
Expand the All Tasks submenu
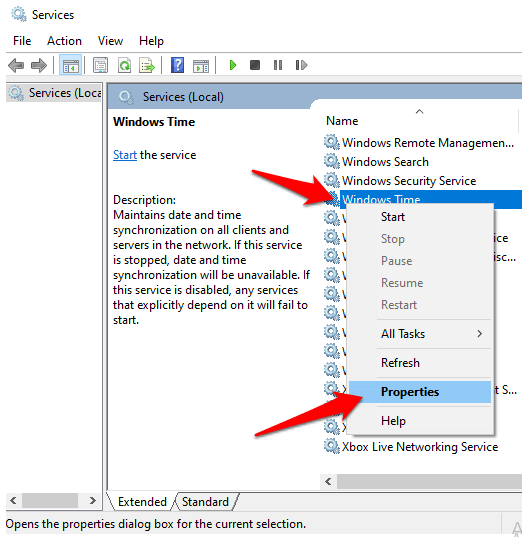click(433, 334)
